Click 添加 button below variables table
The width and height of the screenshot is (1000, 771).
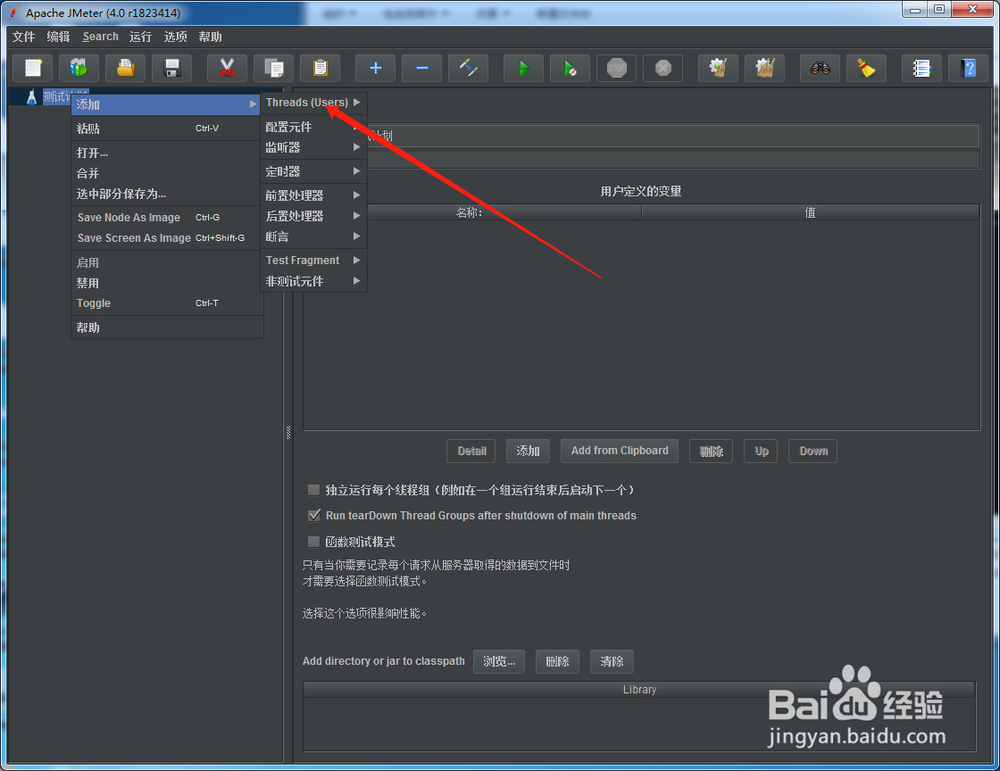(x=528, y=451)
